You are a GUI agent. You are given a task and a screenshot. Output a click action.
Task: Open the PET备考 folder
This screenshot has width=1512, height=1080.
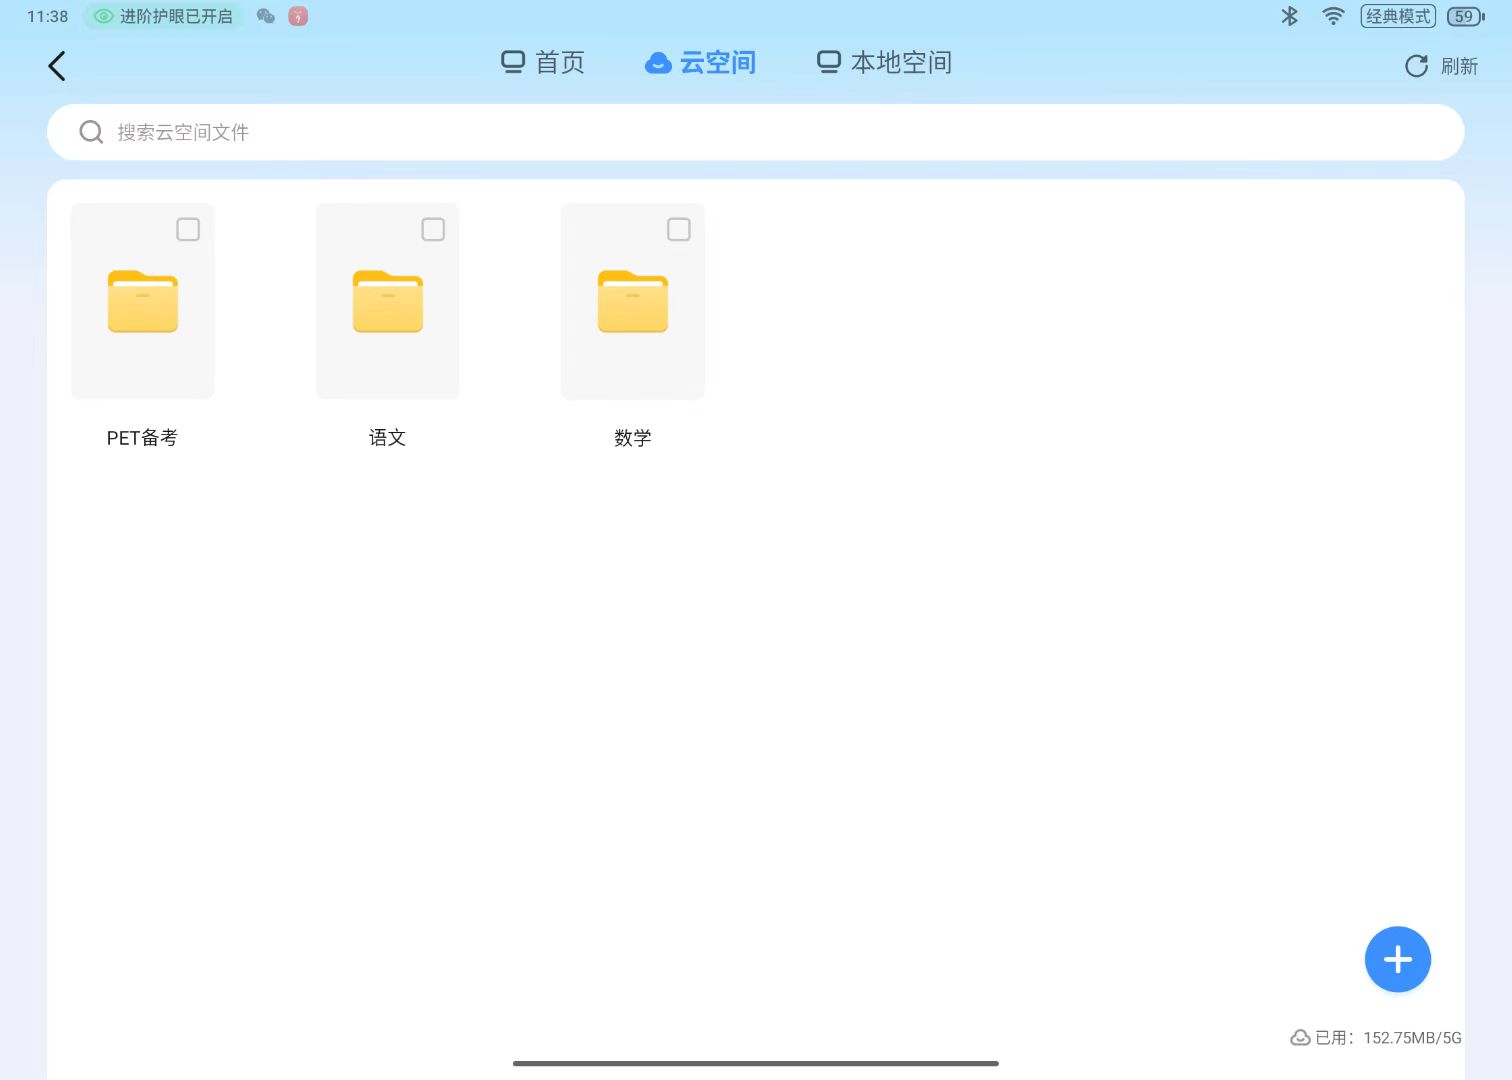143,302
